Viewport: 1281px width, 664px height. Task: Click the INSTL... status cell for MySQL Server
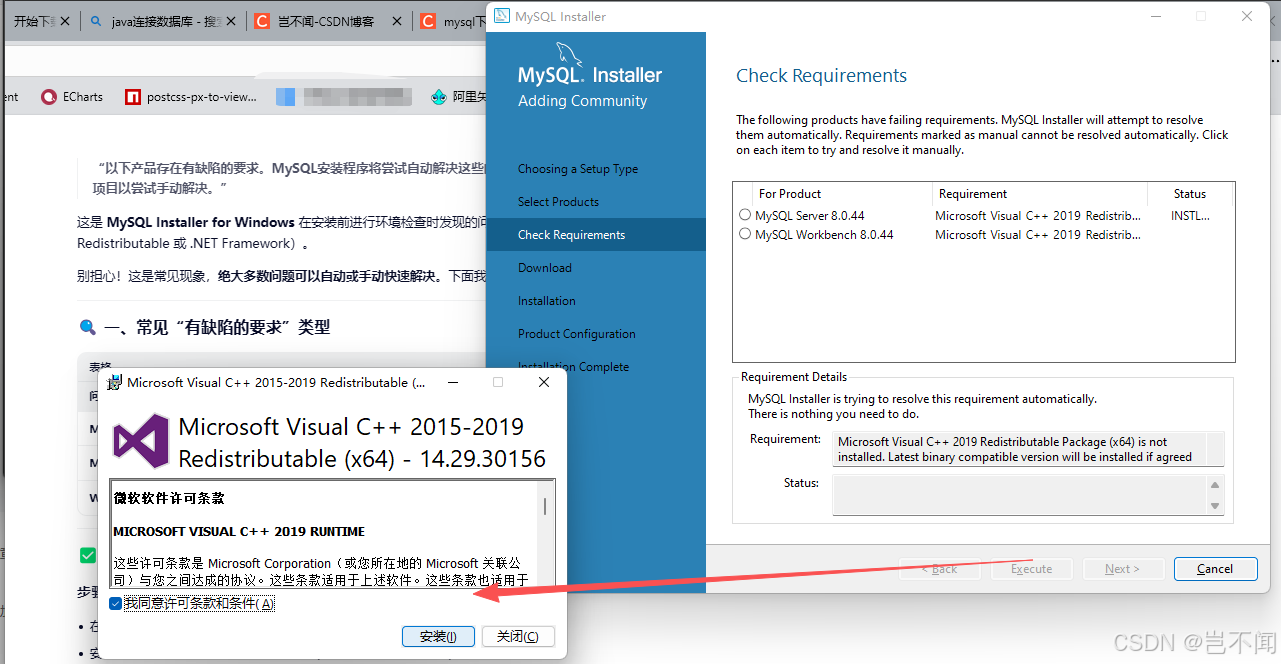click(x=1190, y=215)
